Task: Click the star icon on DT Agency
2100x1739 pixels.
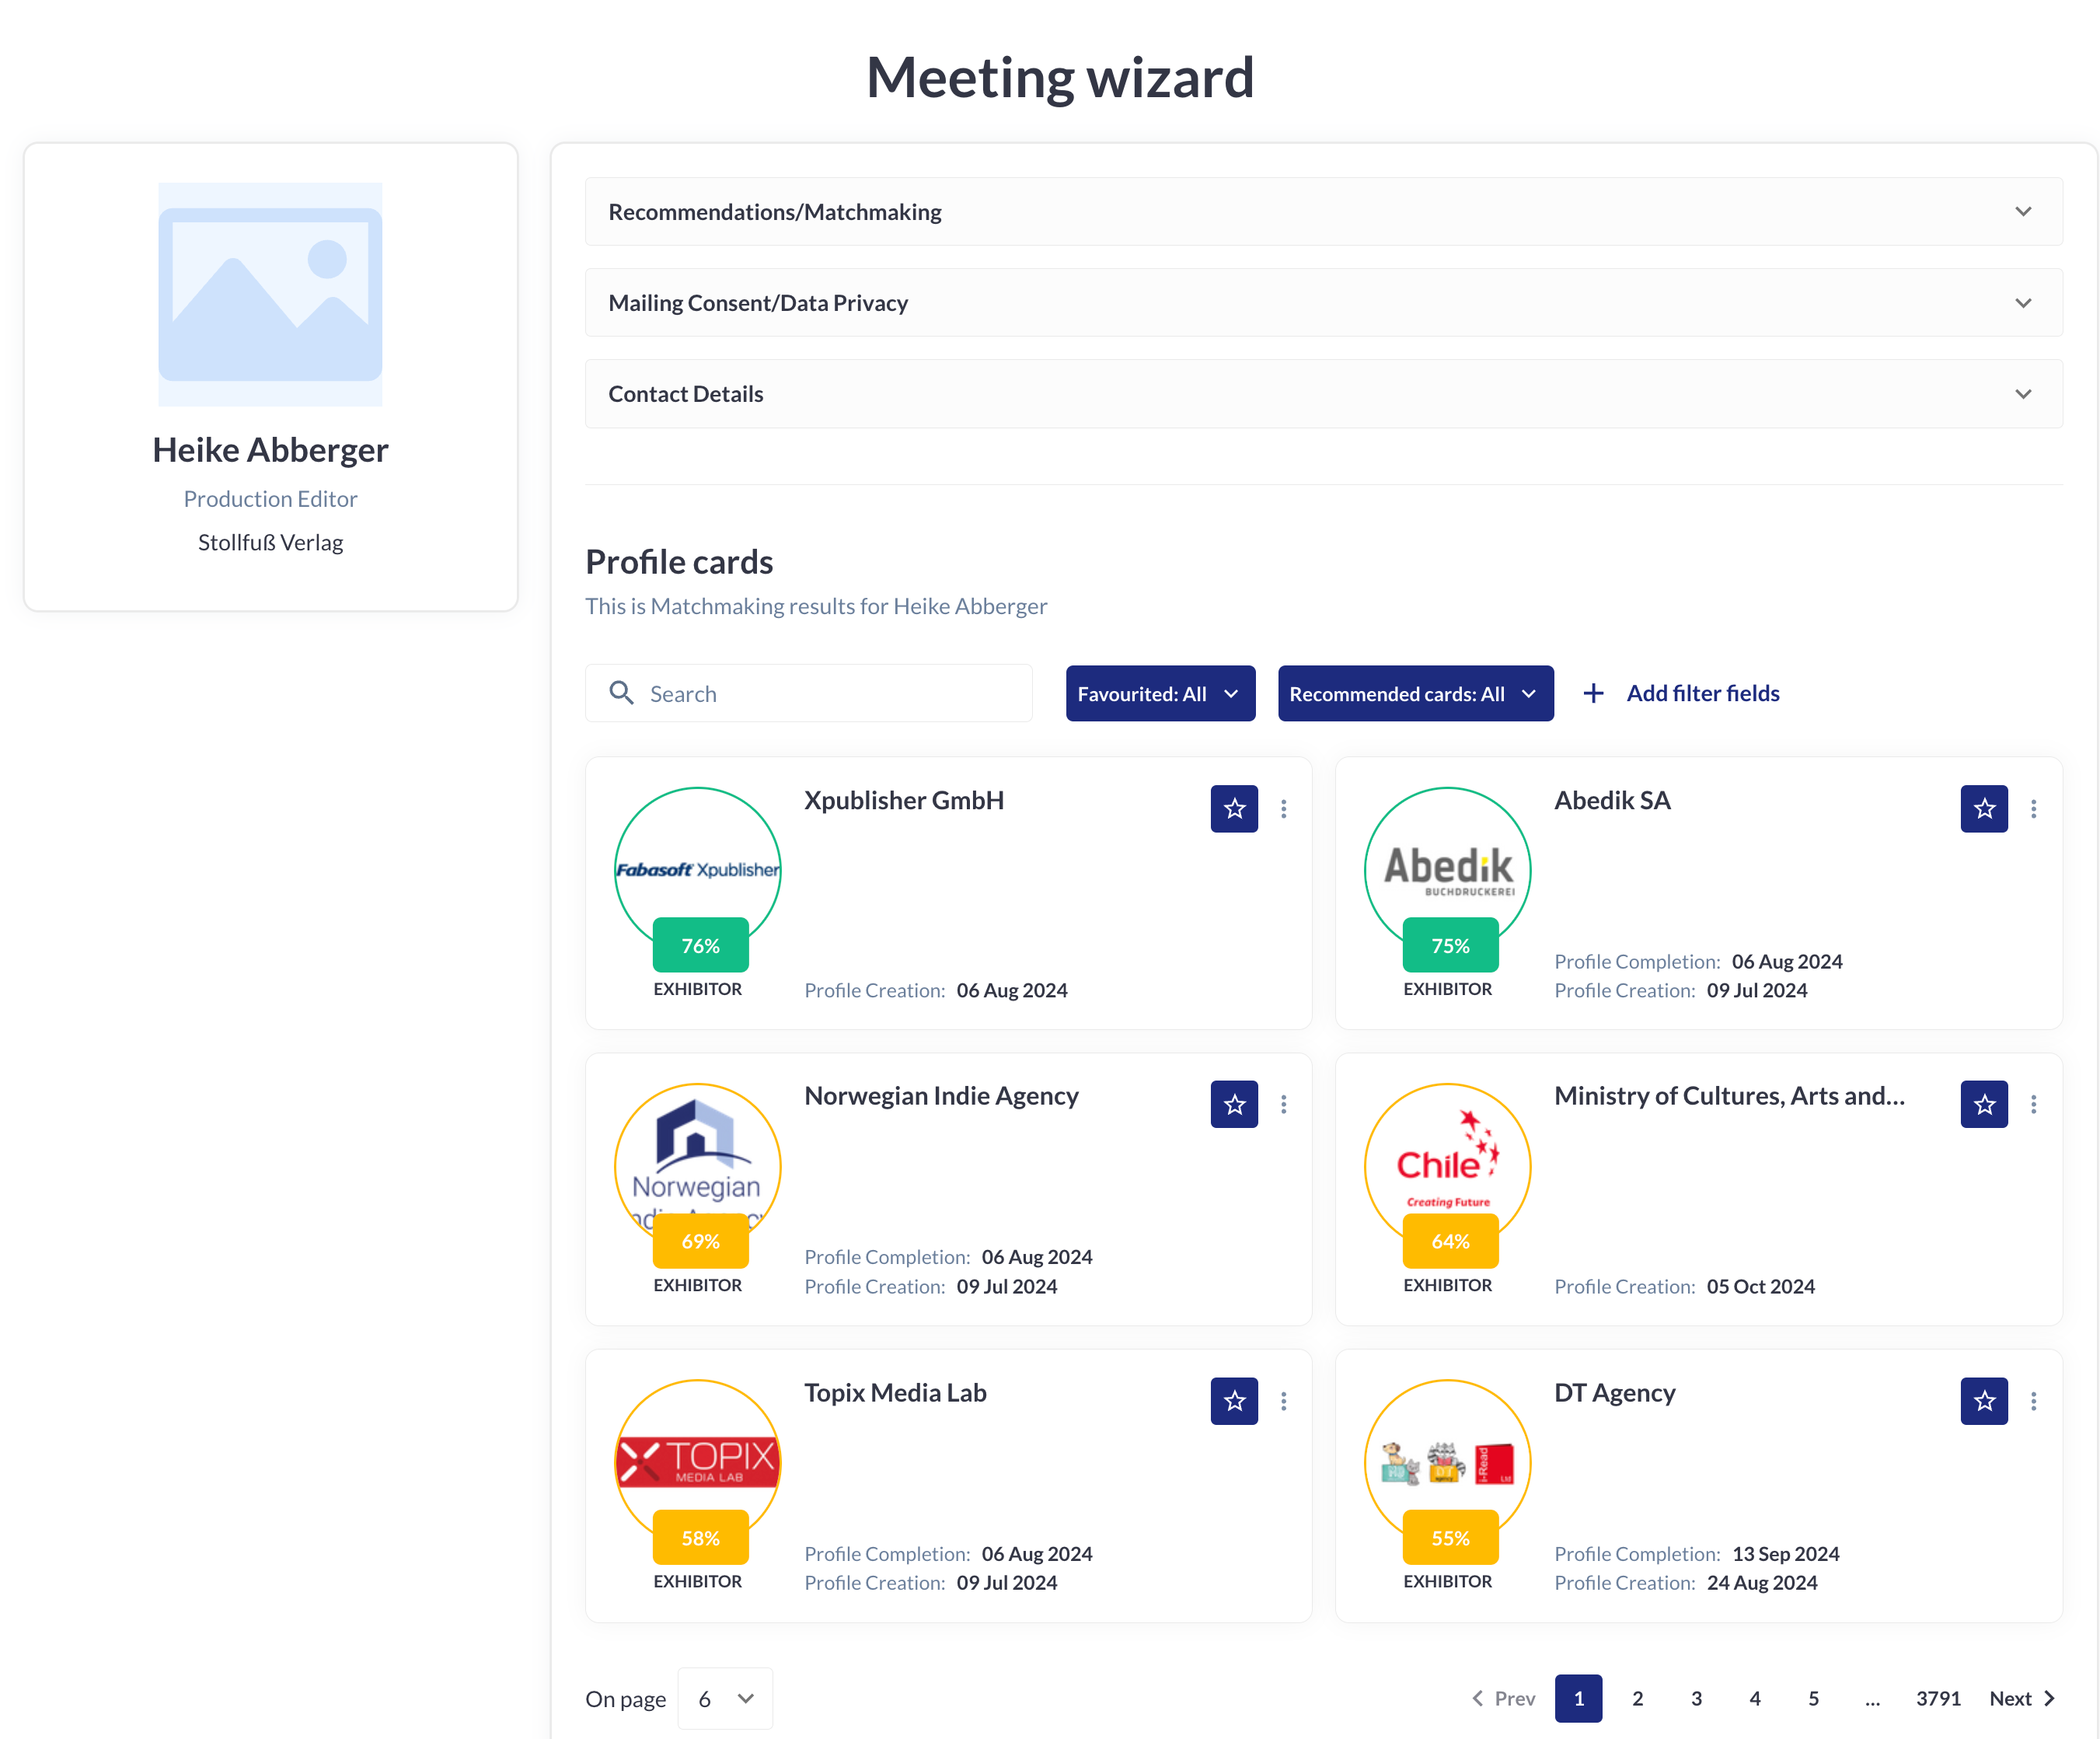Action: (1984, 1401)
